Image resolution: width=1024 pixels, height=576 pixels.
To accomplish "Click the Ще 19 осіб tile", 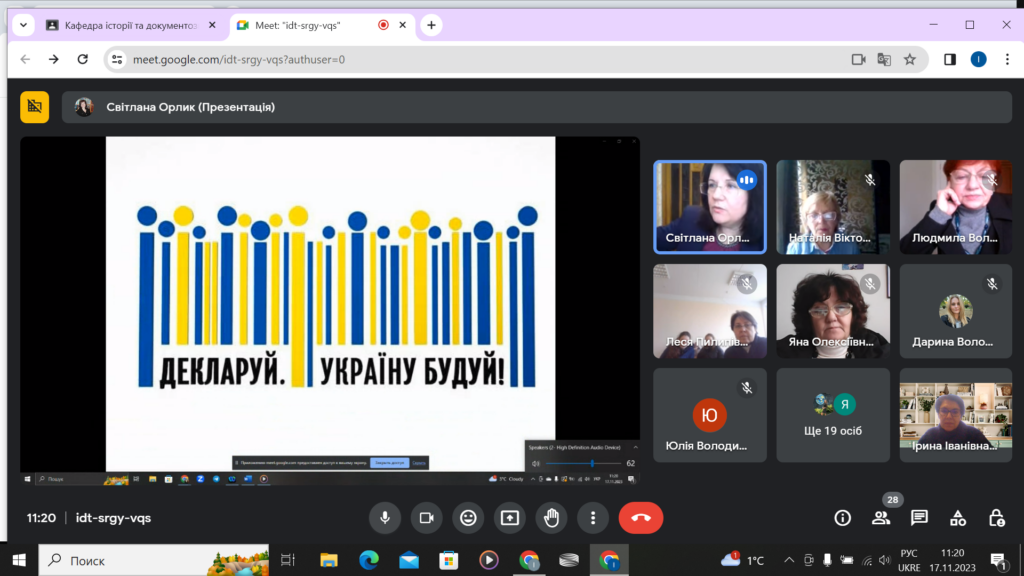I will click(x=833, y=413).
